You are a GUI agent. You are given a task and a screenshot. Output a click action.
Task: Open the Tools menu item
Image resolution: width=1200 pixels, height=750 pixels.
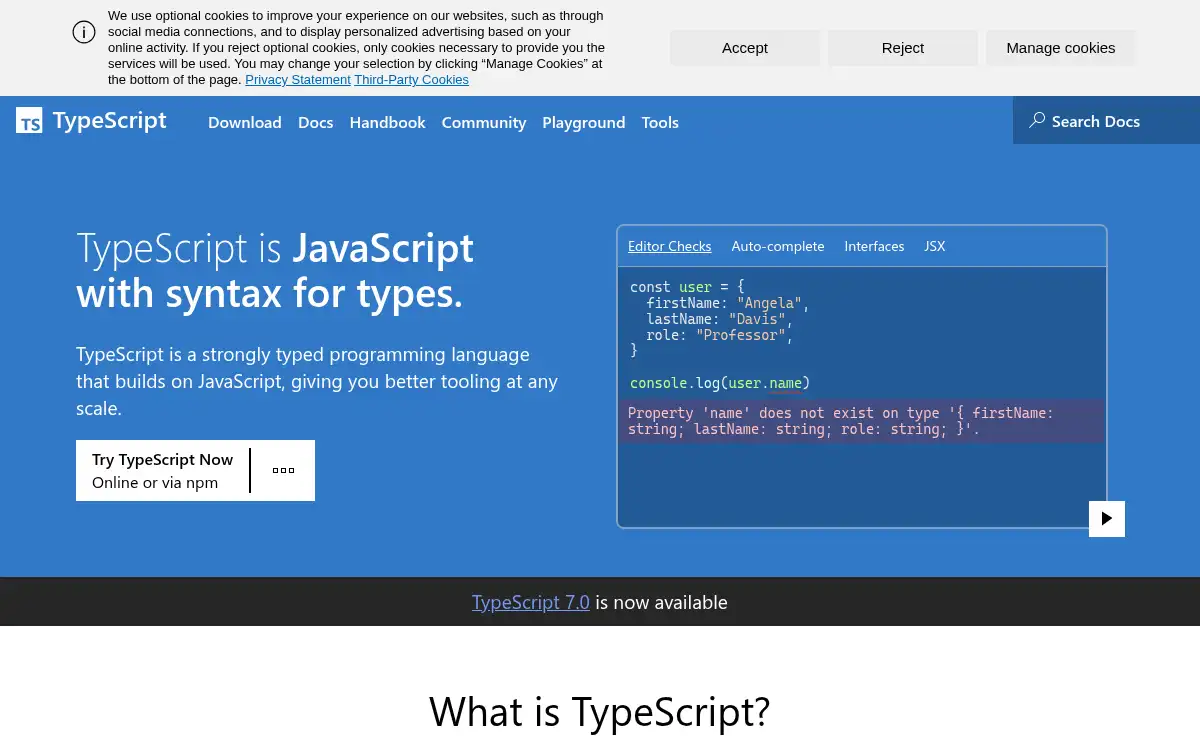coord(660,122)
